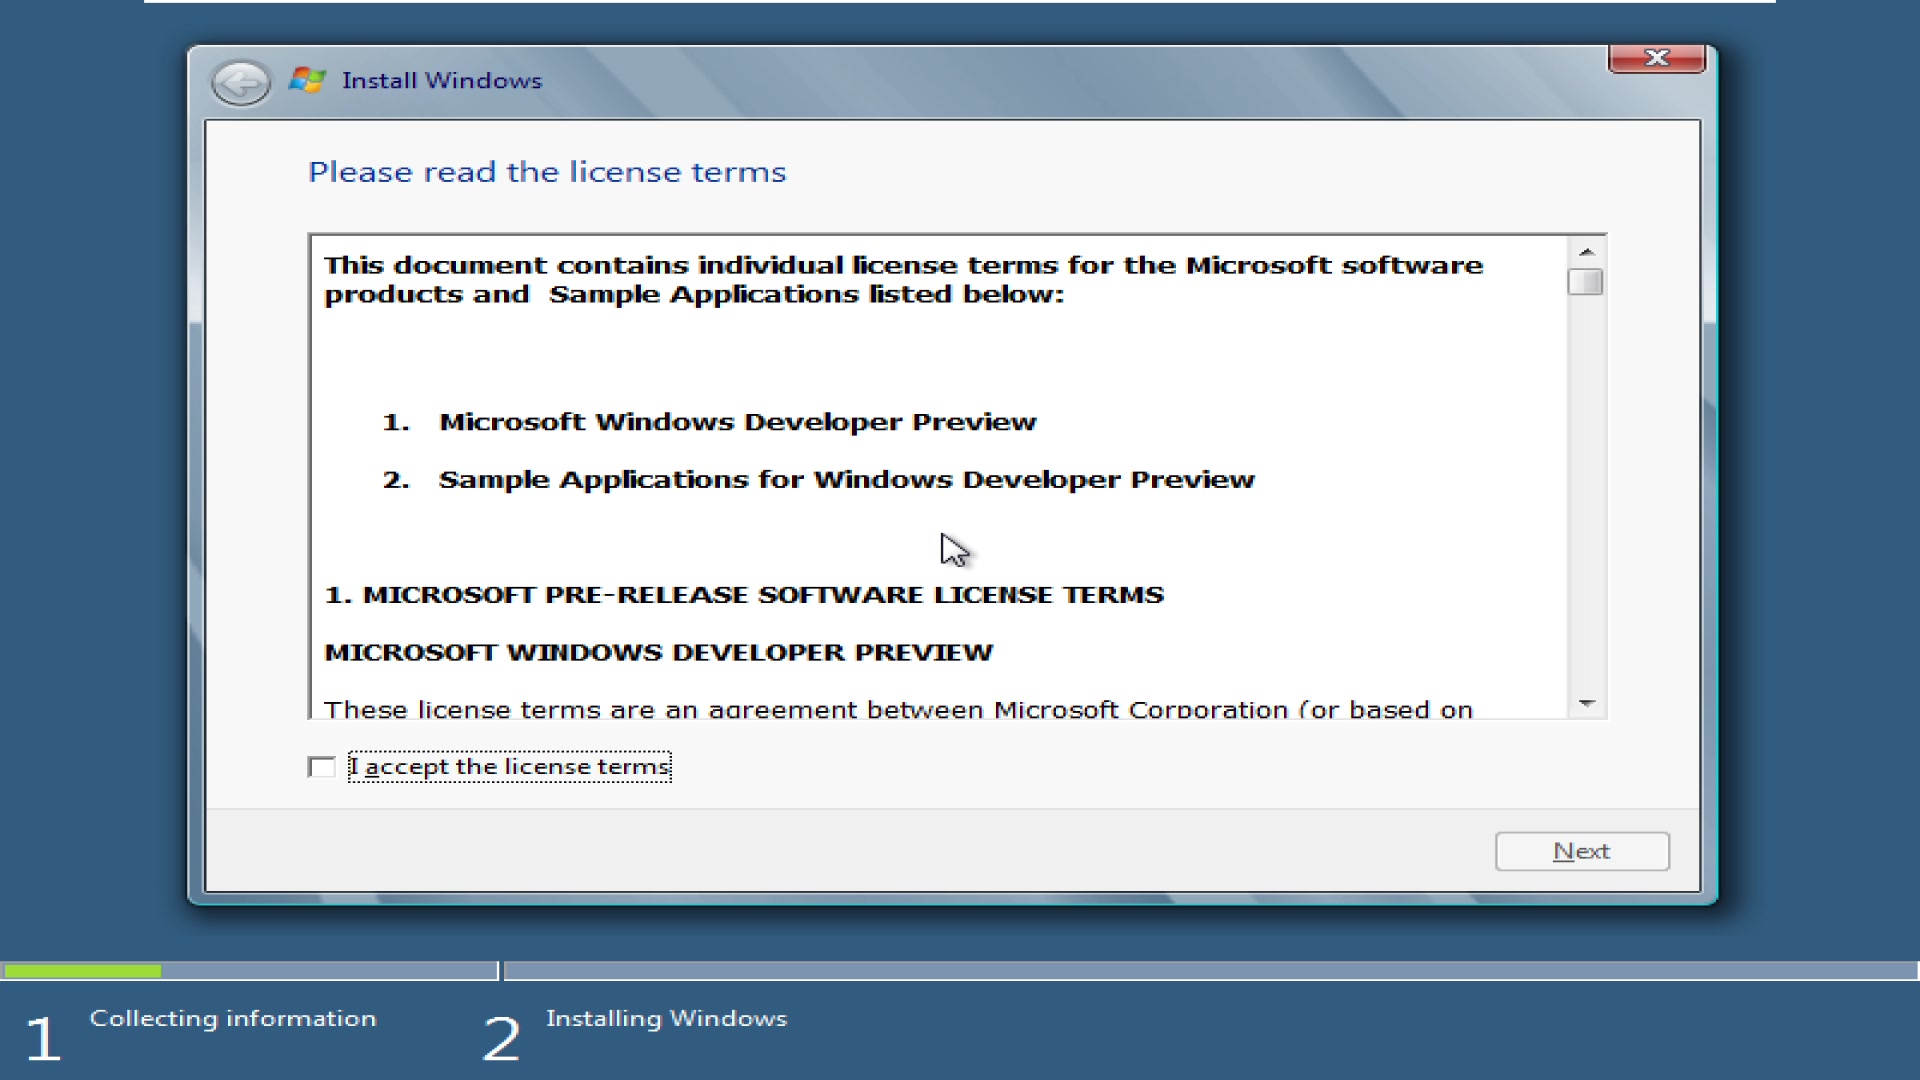Viewport: 1920px width, 1080px height.
Task: Click the red close button icon
Action: [1657, 58]
